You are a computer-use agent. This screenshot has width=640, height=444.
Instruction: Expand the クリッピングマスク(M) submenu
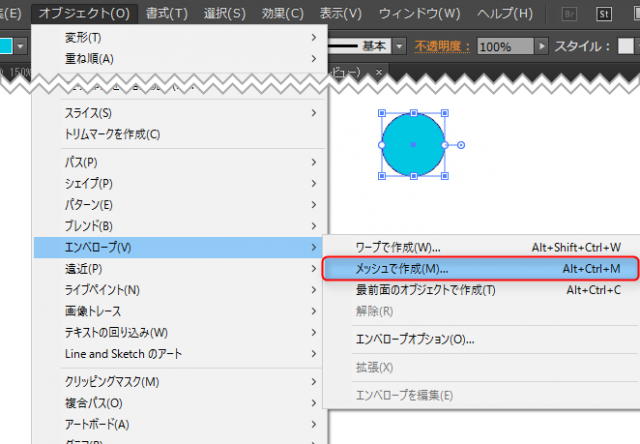pos(112,382)
